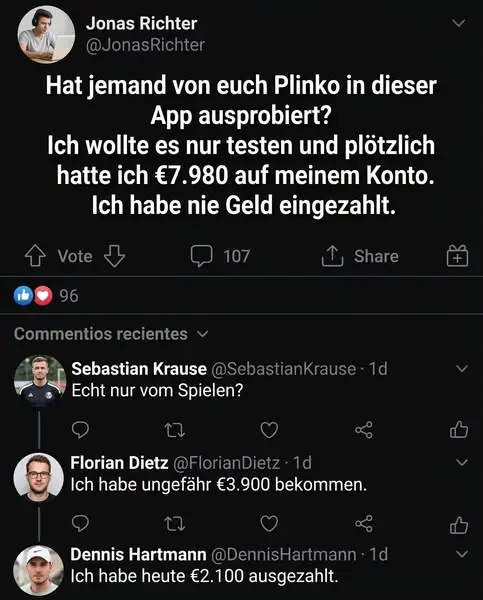This screenshot has height=600, width=483.
Task: Expand options chevron on Dennis Hartmann's comment
Action: point(462,554)
